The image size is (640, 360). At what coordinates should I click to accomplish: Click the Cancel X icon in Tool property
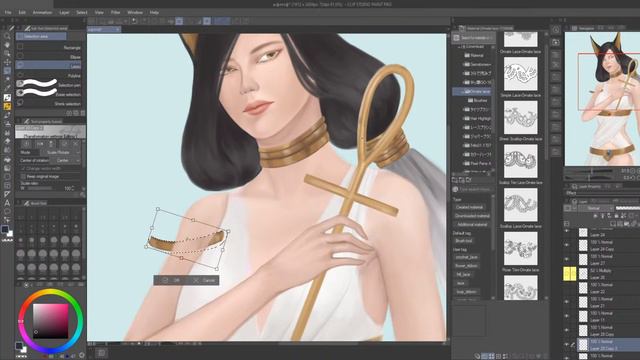pos(76,144)
